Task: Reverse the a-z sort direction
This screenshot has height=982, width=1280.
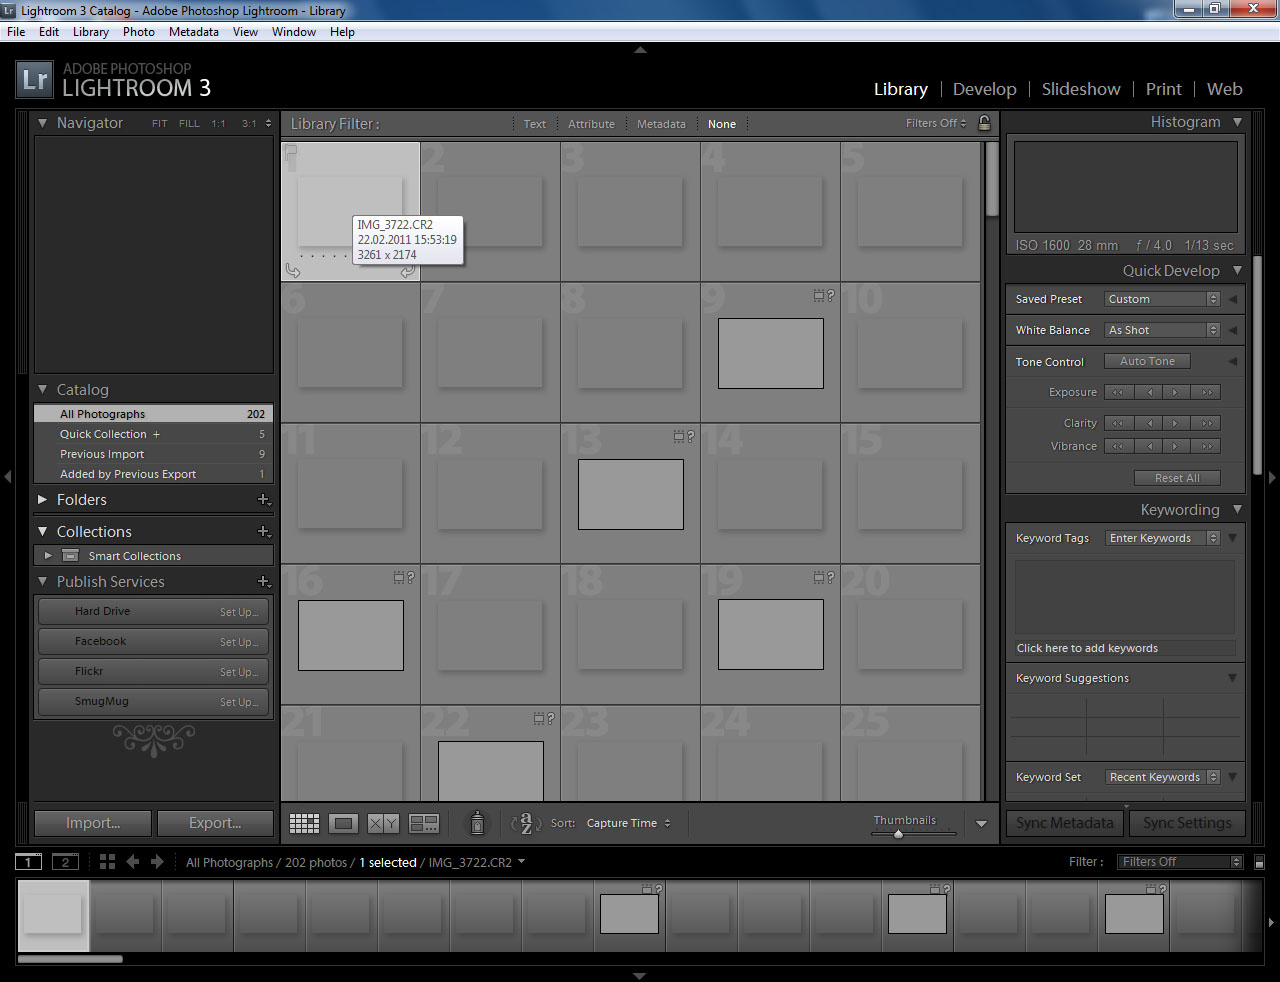Action: click(x=526, y=823)
